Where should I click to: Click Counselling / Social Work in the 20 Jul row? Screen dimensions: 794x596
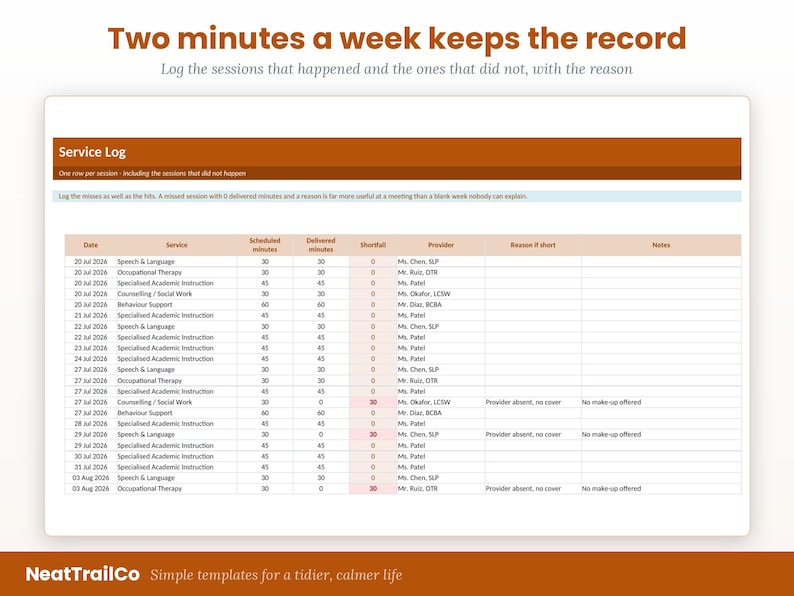click(x=154, y=294)
